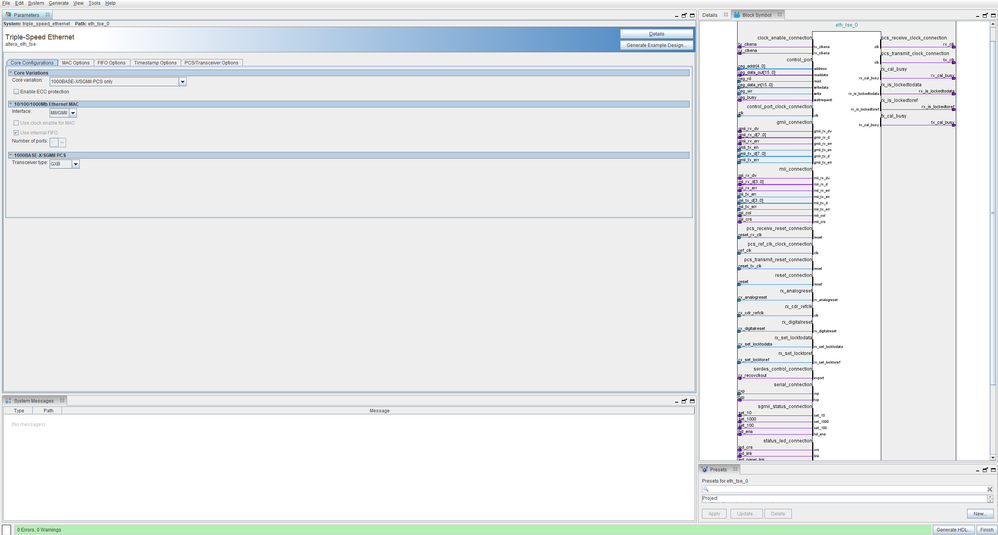Switch to the Timestamp Options tab

point(155,63)
